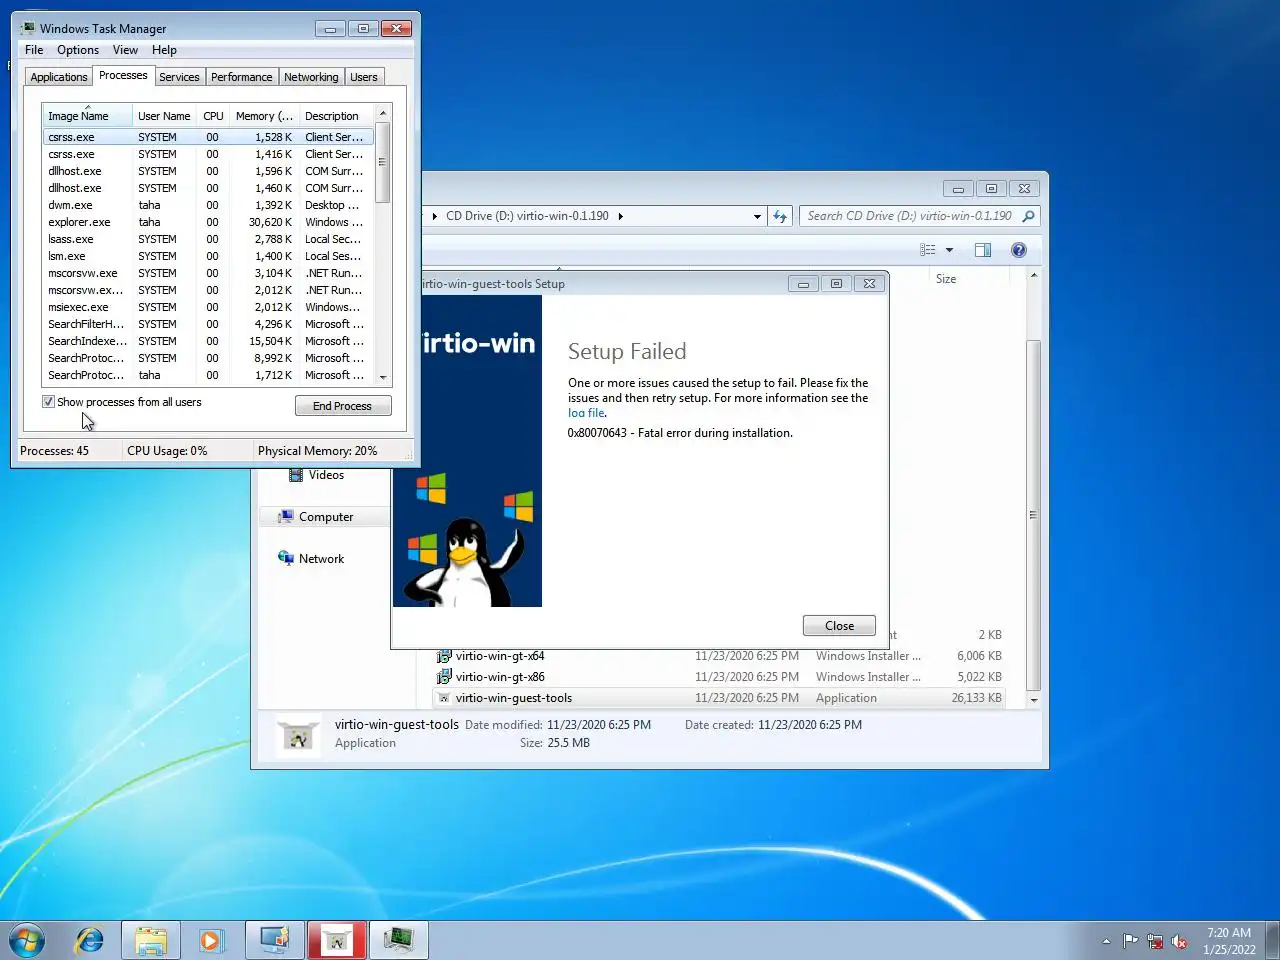1280x960 pixels.
Task: Click the Start orb button
Action: click(x=27, y=940)
